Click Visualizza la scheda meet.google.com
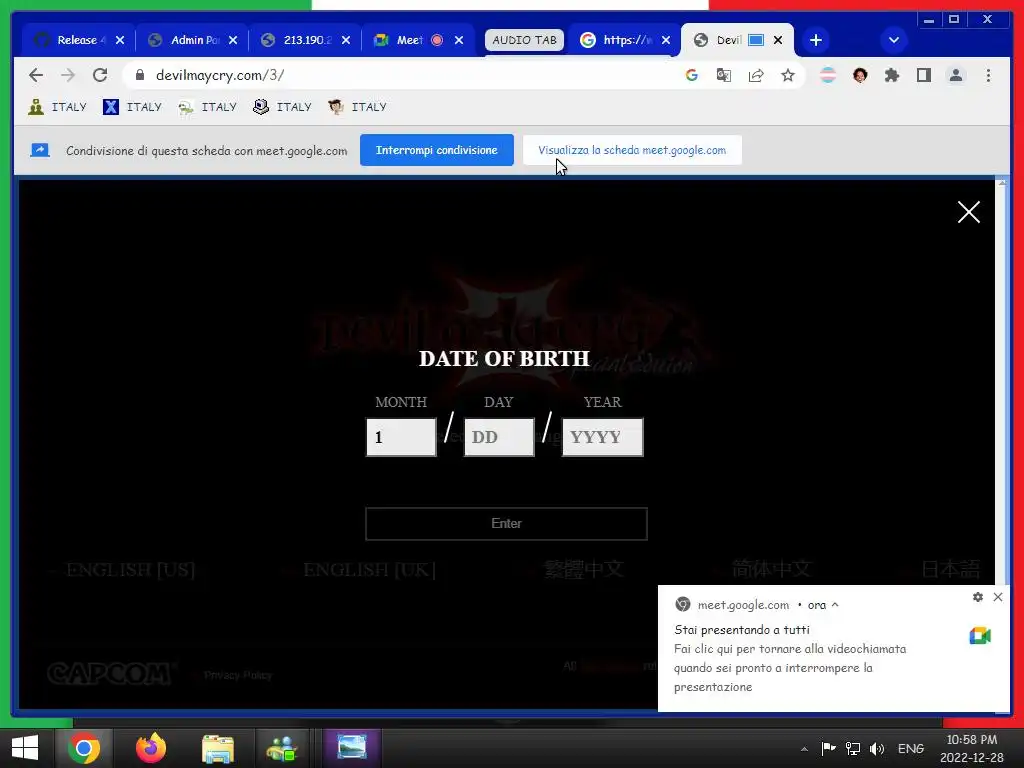1024x768 pixels. tap(632, 150)
